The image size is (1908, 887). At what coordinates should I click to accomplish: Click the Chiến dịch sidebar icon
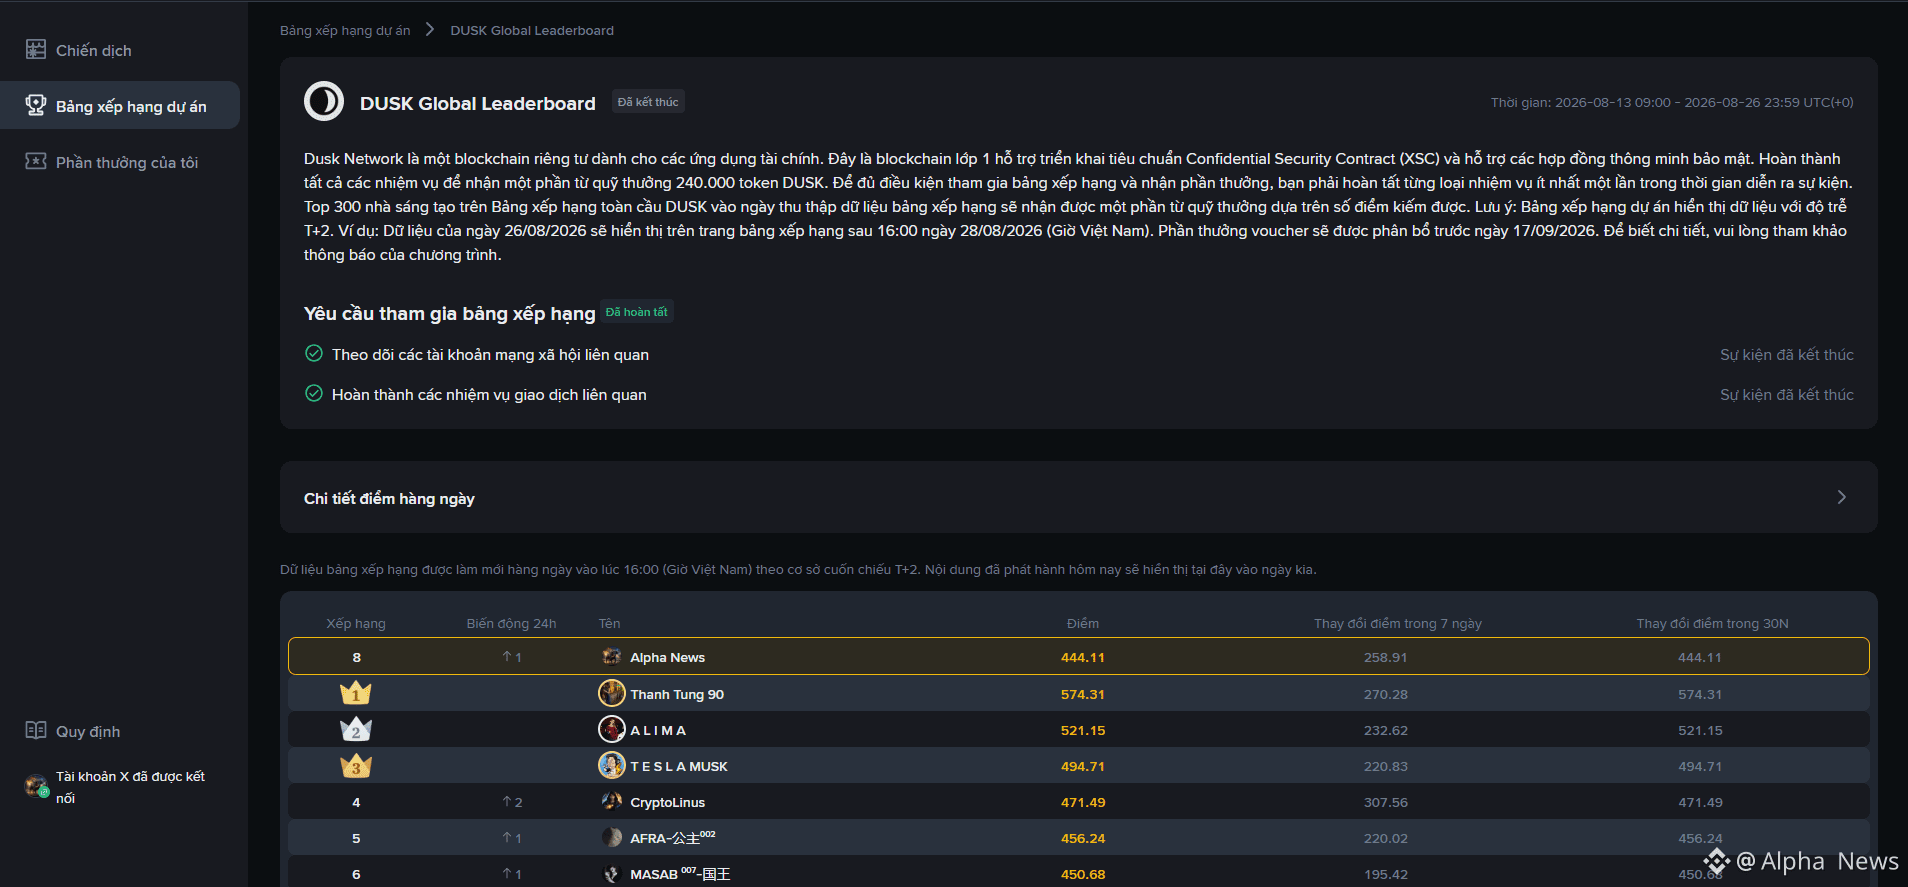coord(36,49)
